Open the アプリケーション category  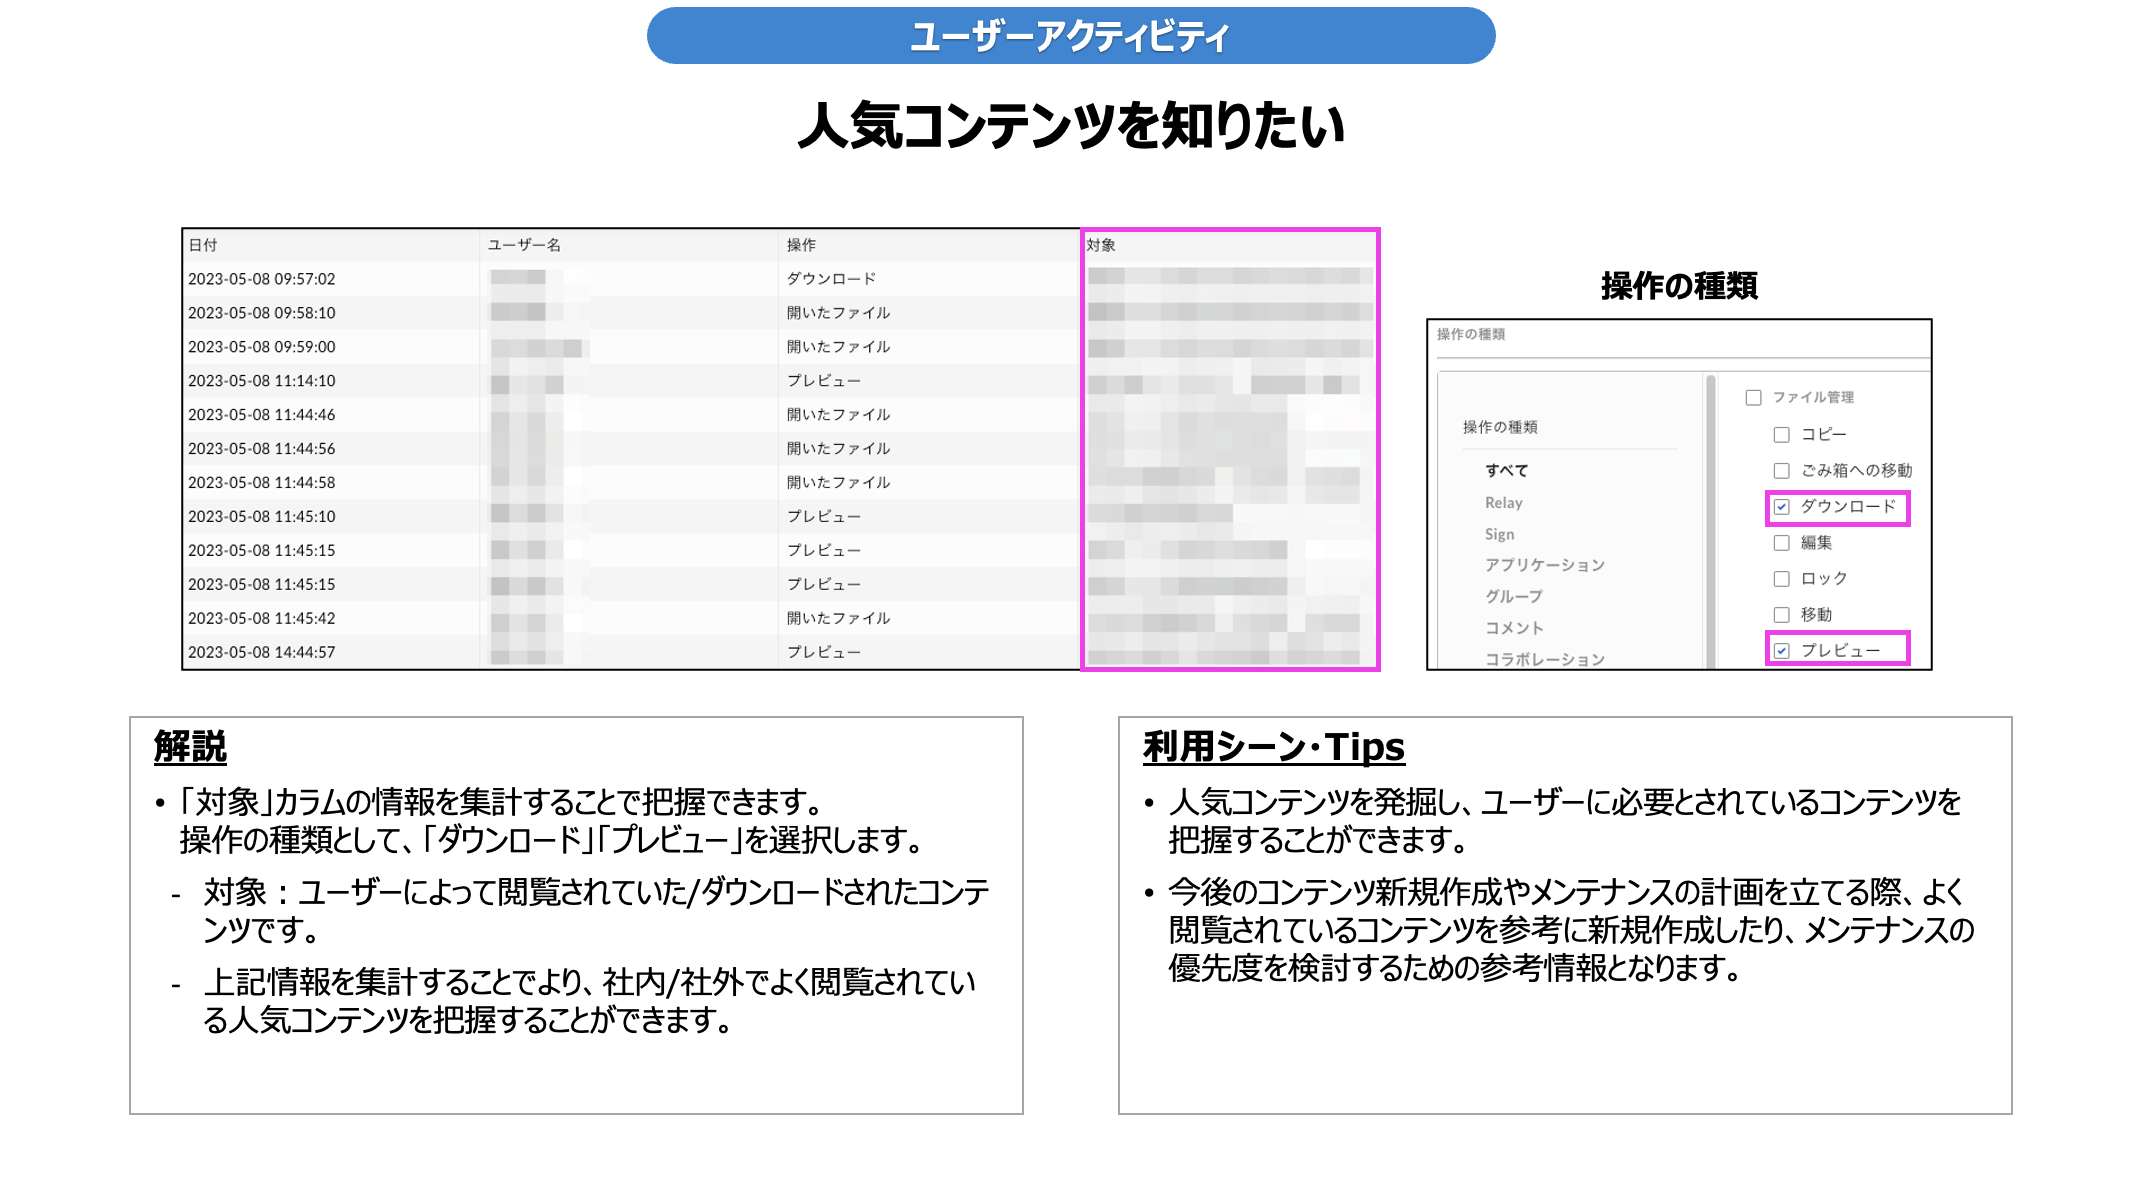point(1544,566)
